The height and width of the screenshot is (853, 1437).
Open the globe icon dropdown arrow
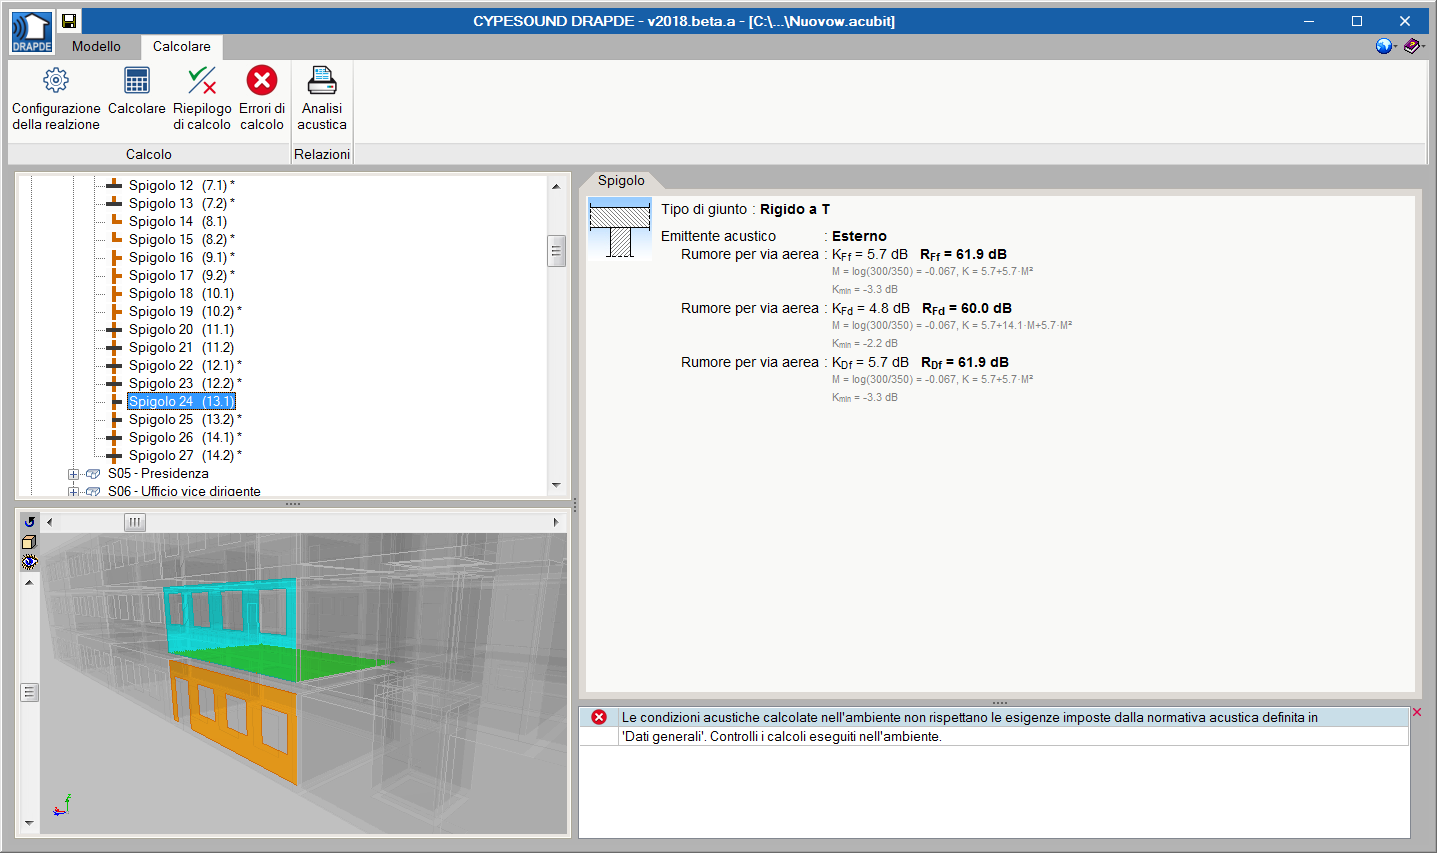click(x=1395, y=47)
